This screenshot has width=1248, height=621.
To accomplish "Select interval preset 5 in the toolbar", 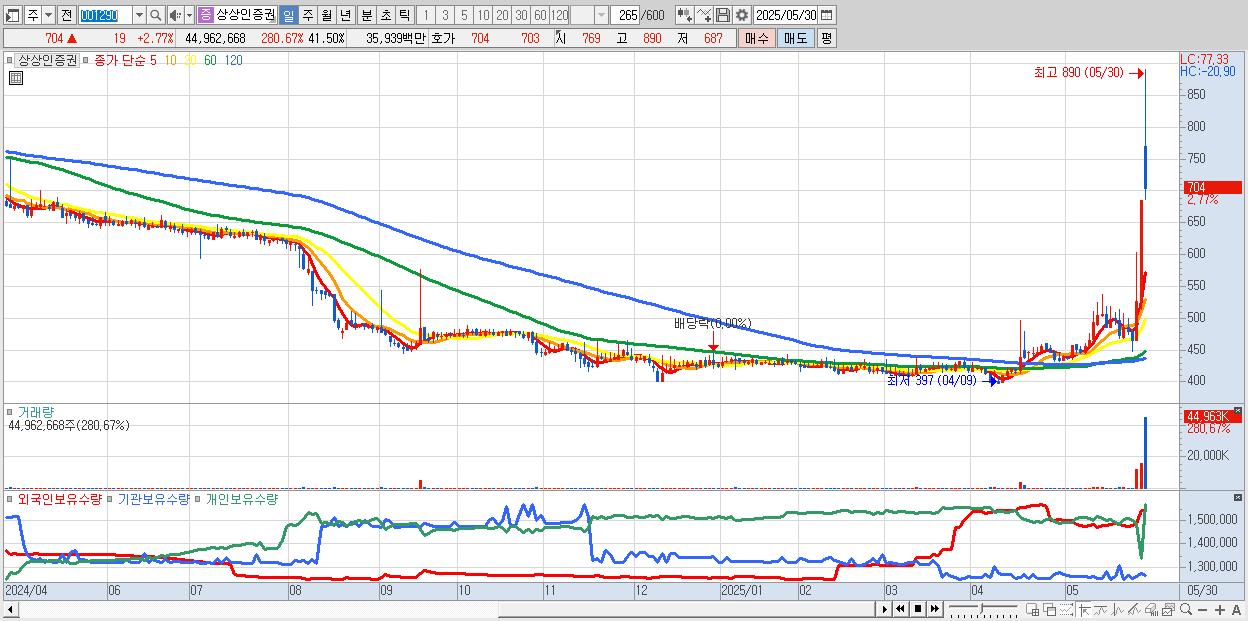I will tap(464, 15).
